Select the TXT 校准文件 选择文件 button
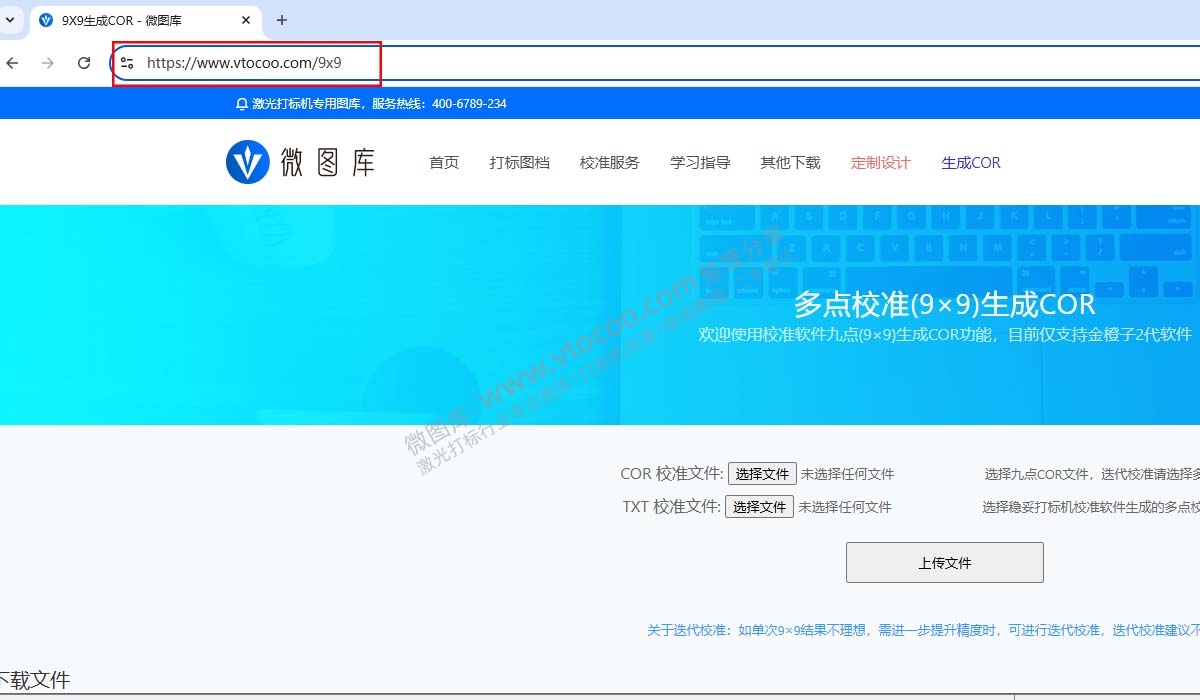 coord(758,507)
